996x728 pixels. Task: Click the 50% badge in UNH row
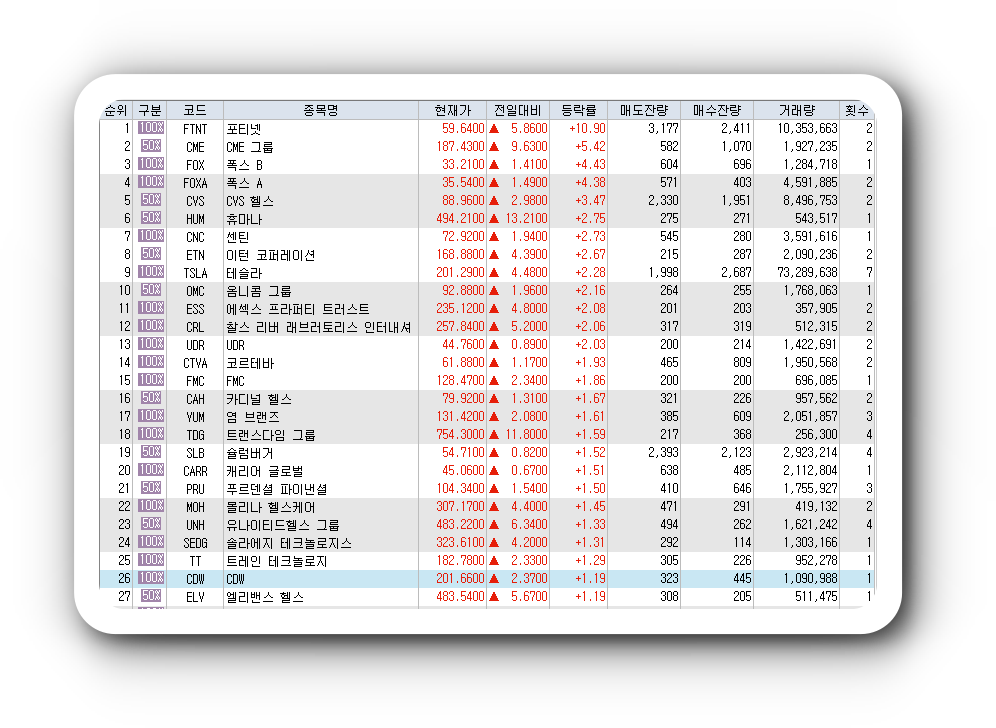151,524
